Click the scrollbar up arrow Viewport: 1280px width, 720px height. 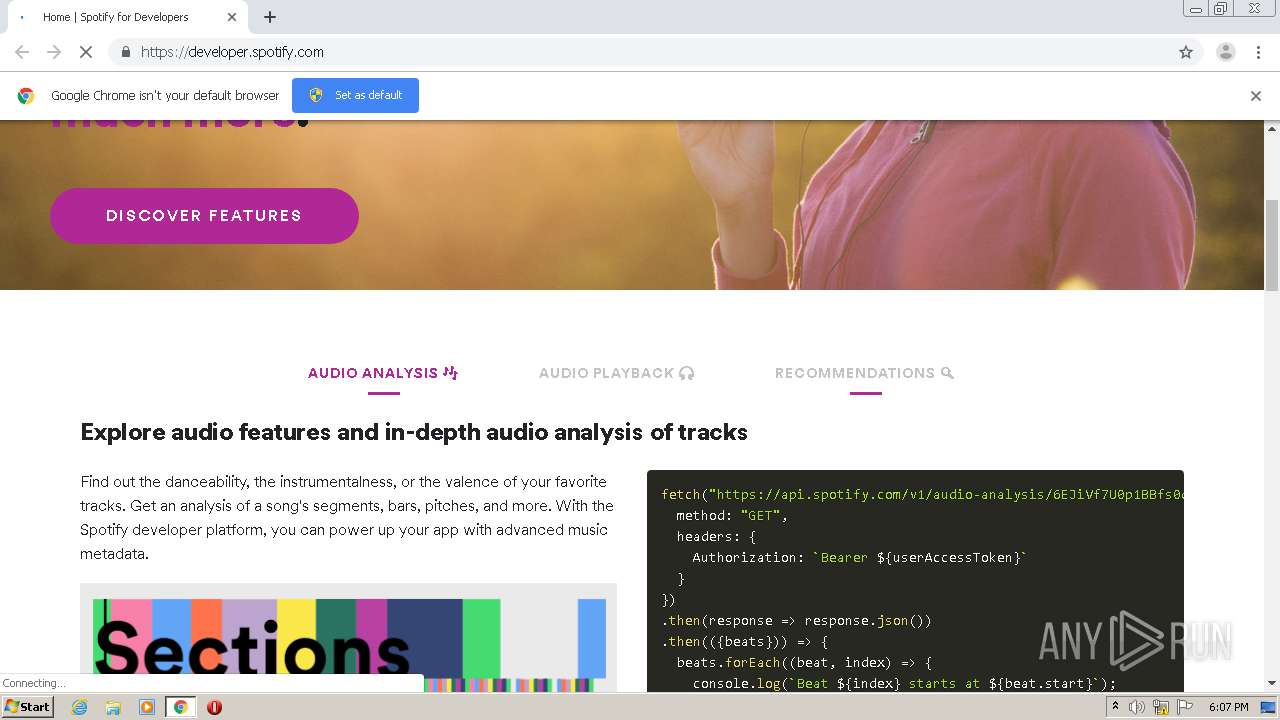[1272, 129]
